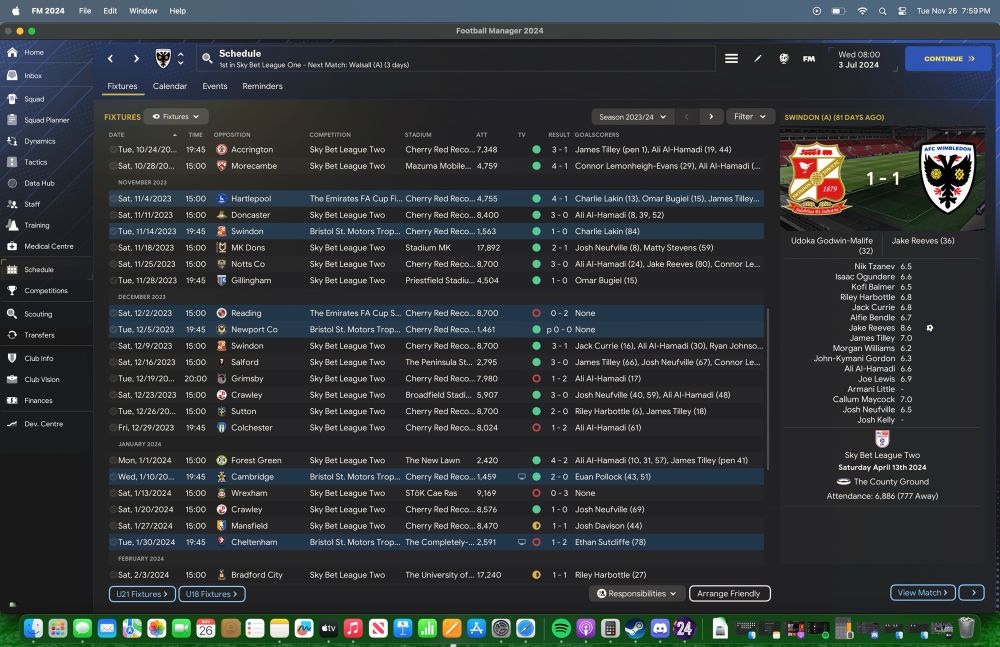This screenshot has height=647, width=1000.
Task: Open the Season 2023/24 dropdown
Action: 632,117
